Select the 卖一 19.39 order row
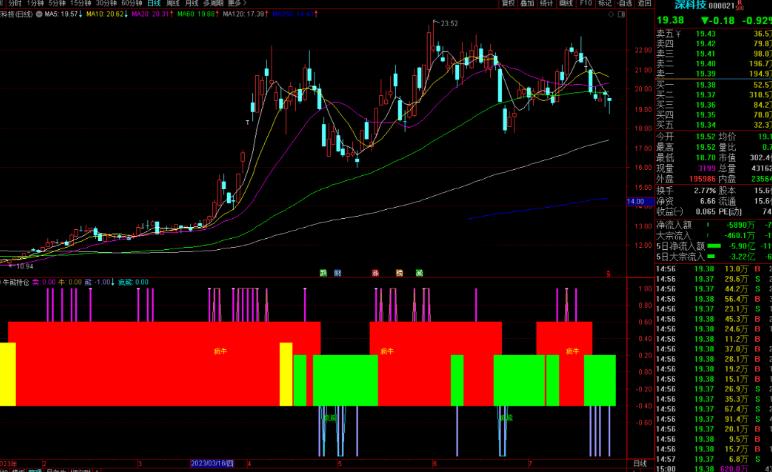Image resolution: width=772 pixels, height=472 pixels. pos(714,73)
